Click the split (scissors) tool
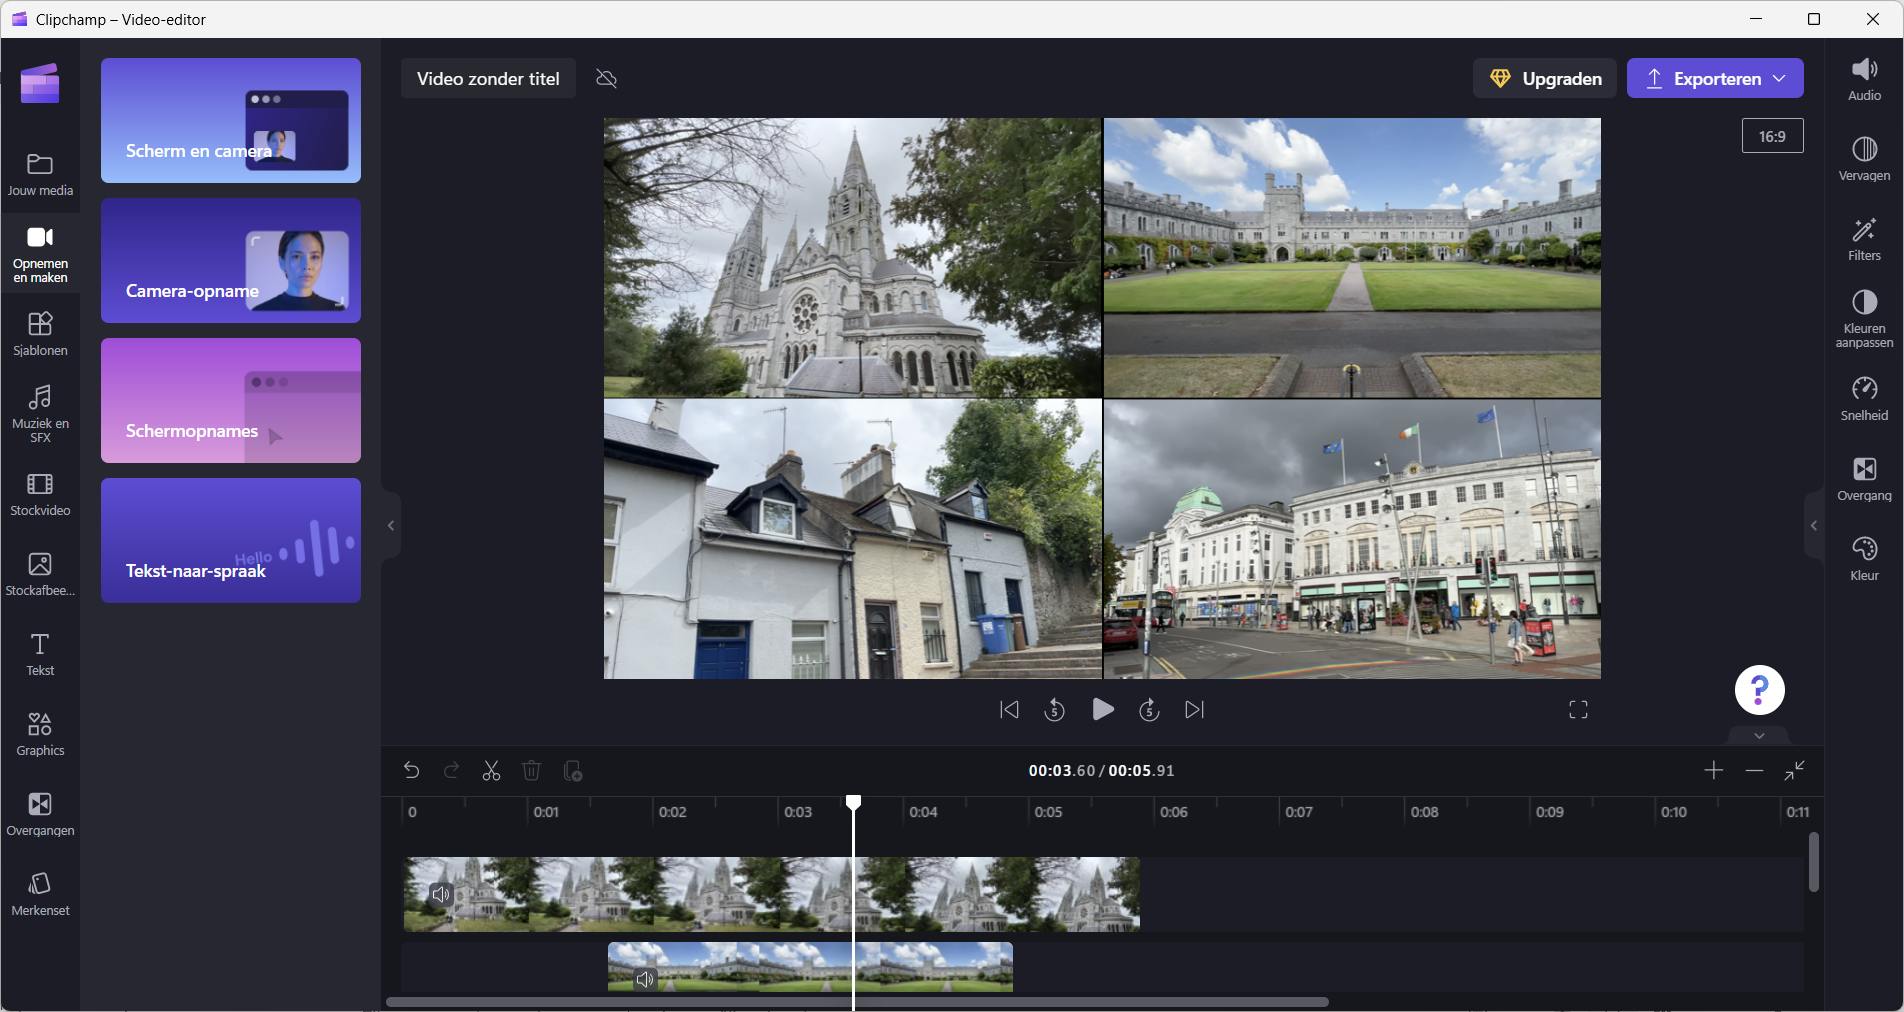The height and width of the screenshot is (1012, 1904). click(491, 771)
